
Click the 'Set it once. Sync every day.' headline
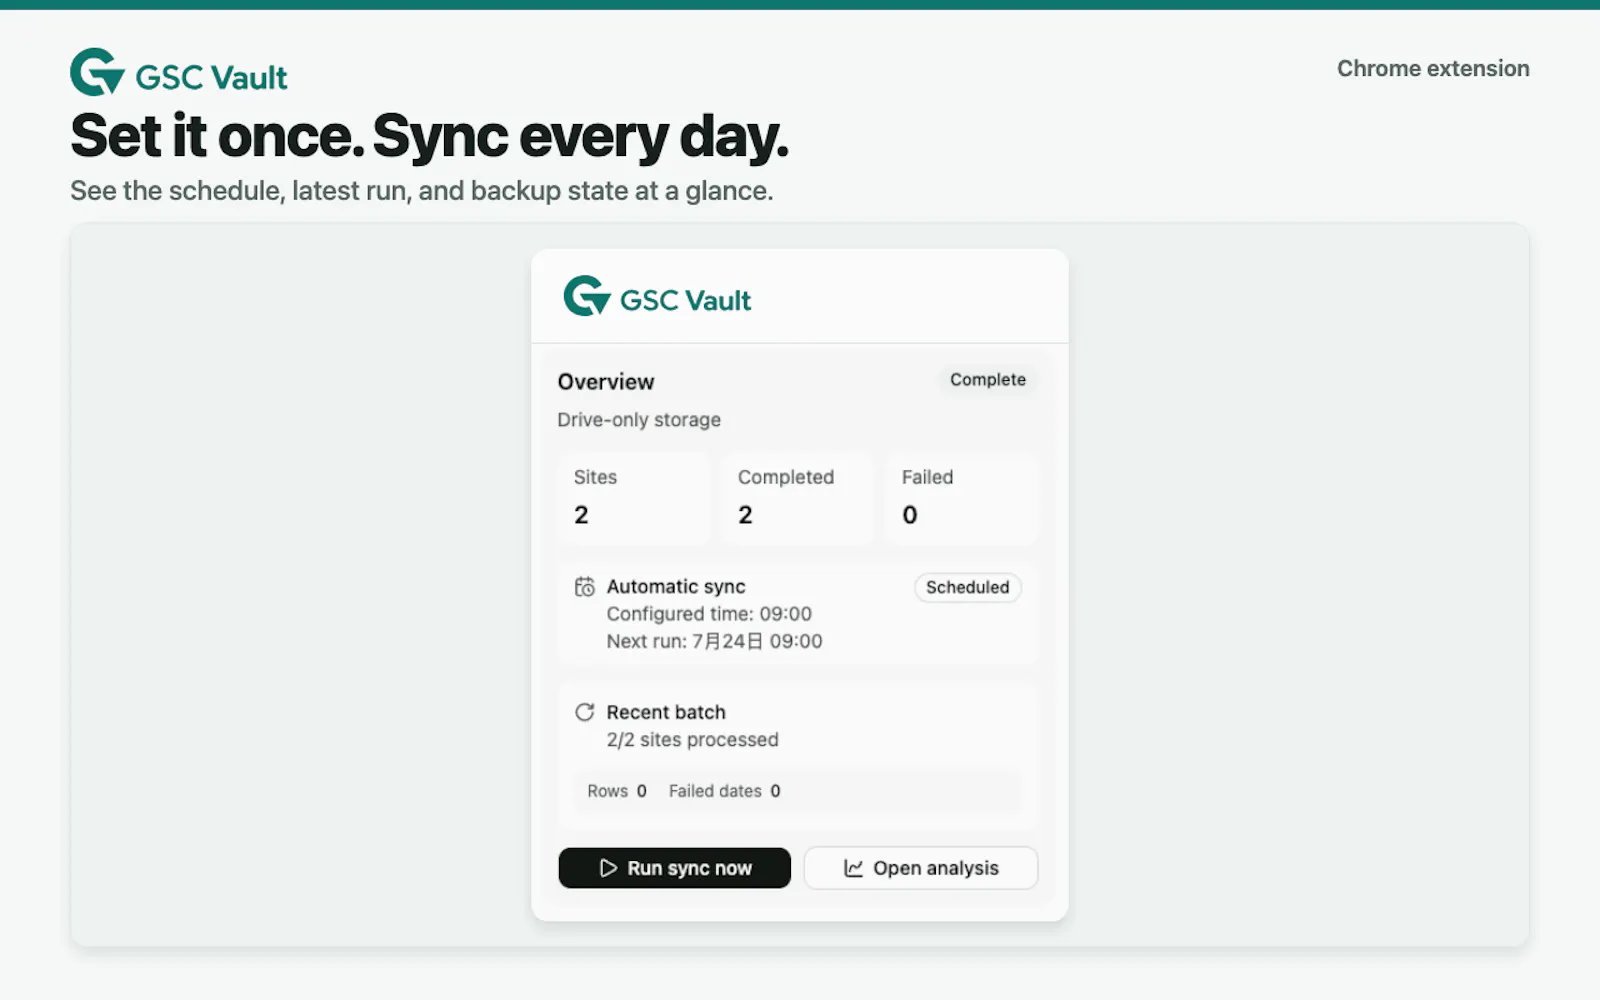[x=430, y=136]
